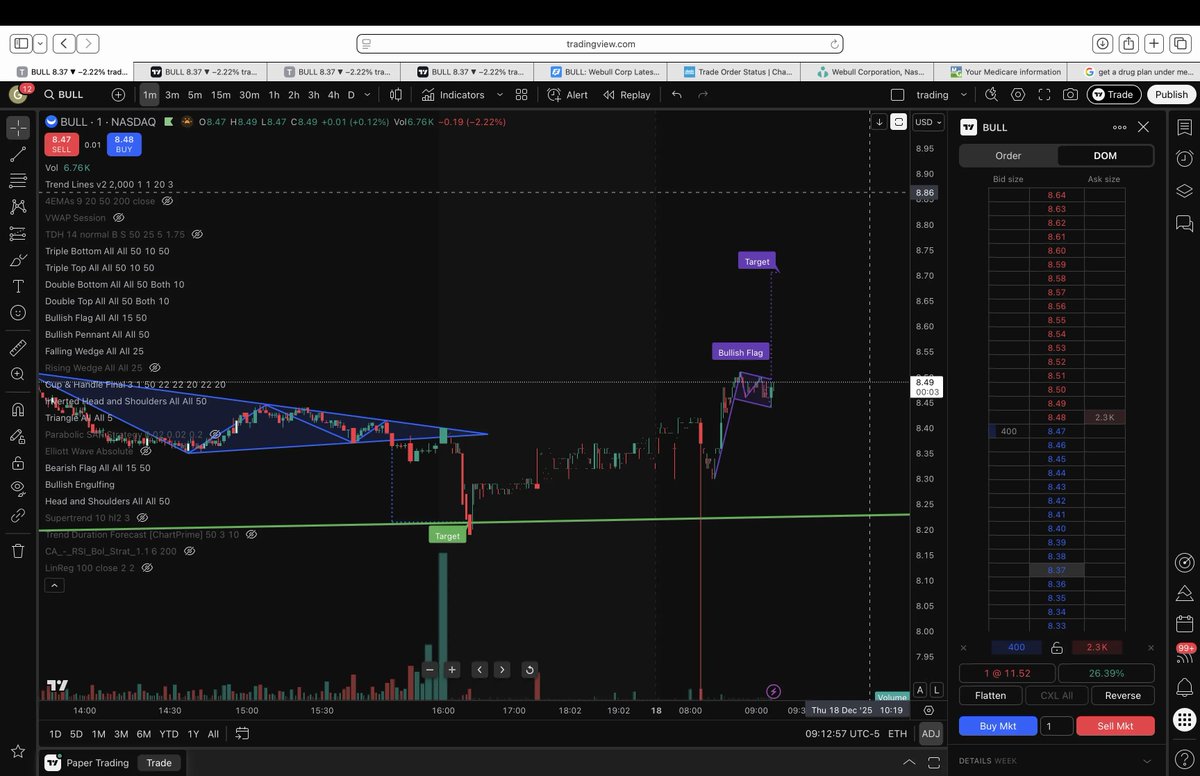Select the D daily timeframe
1200x776 pixels.
coord(351,95)
